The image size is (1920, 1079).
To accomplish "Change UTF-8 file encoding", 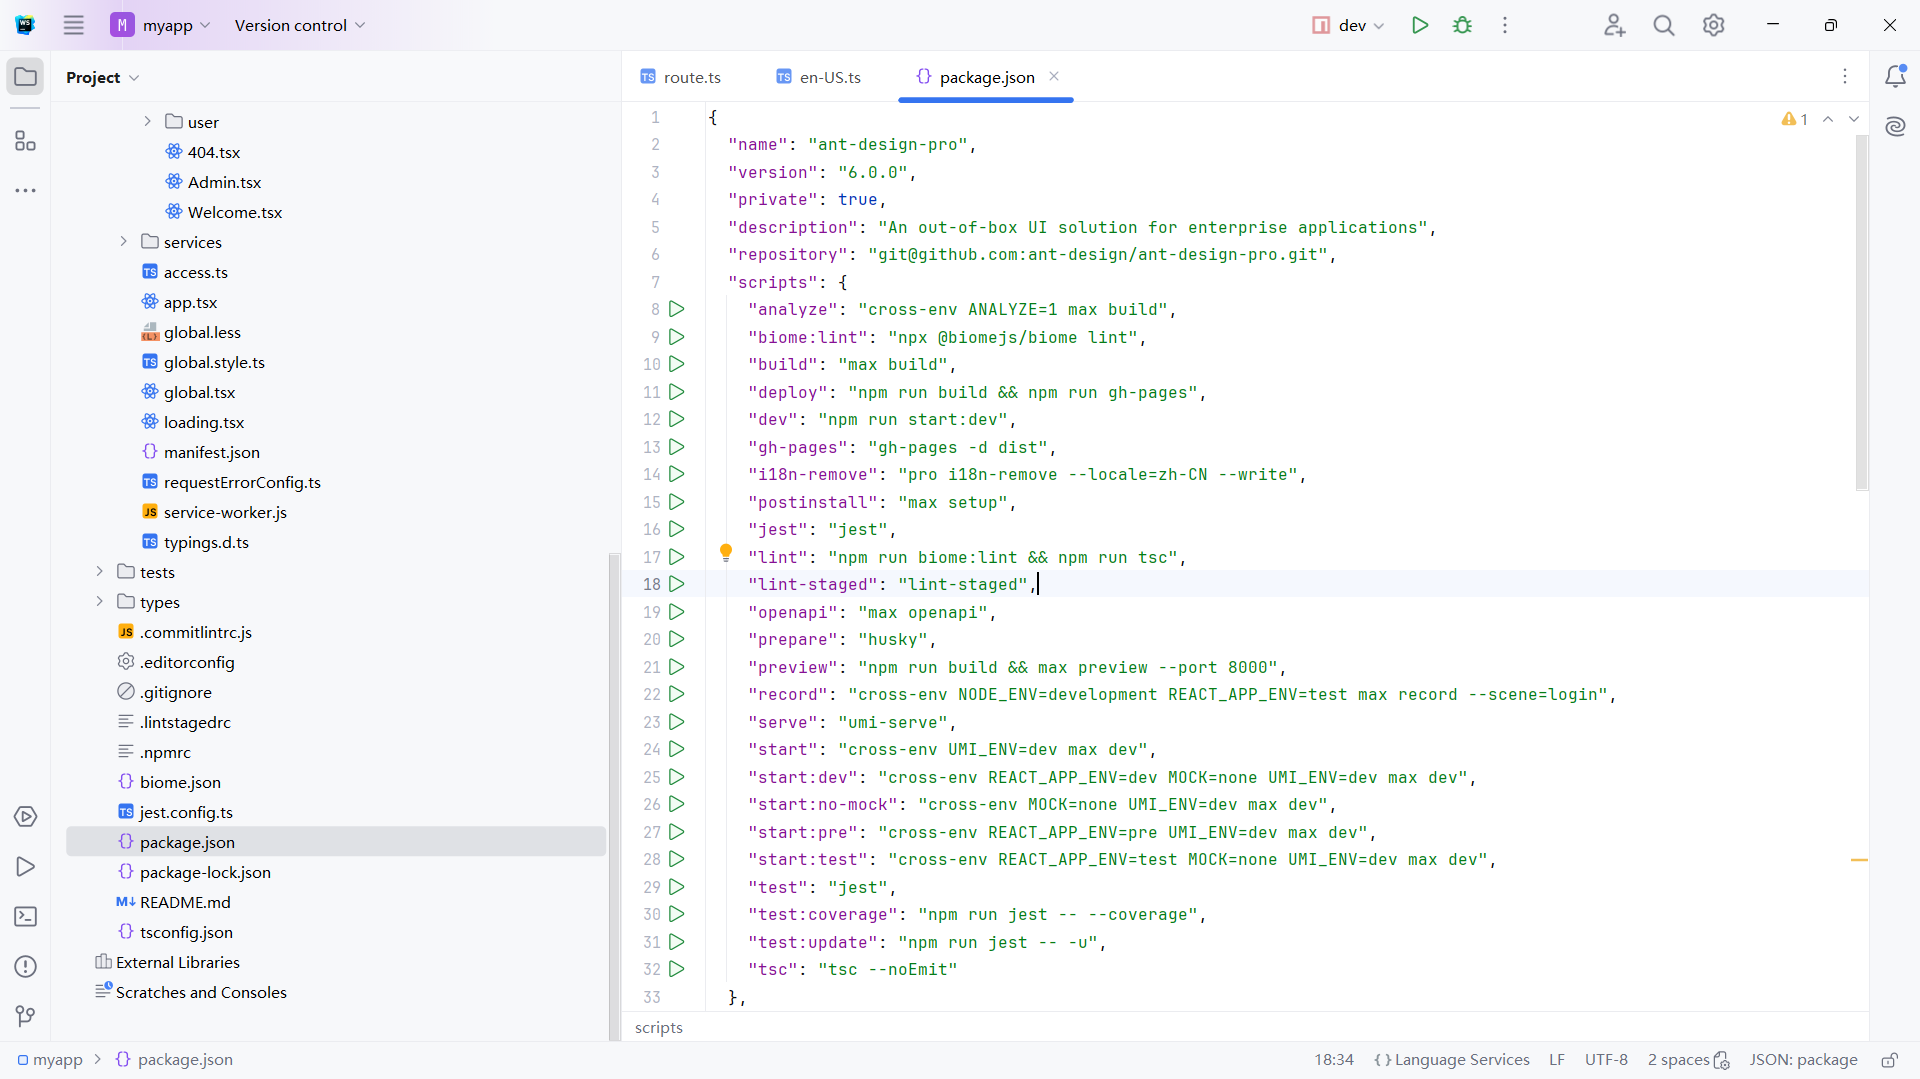I will click(1606, 1060).
